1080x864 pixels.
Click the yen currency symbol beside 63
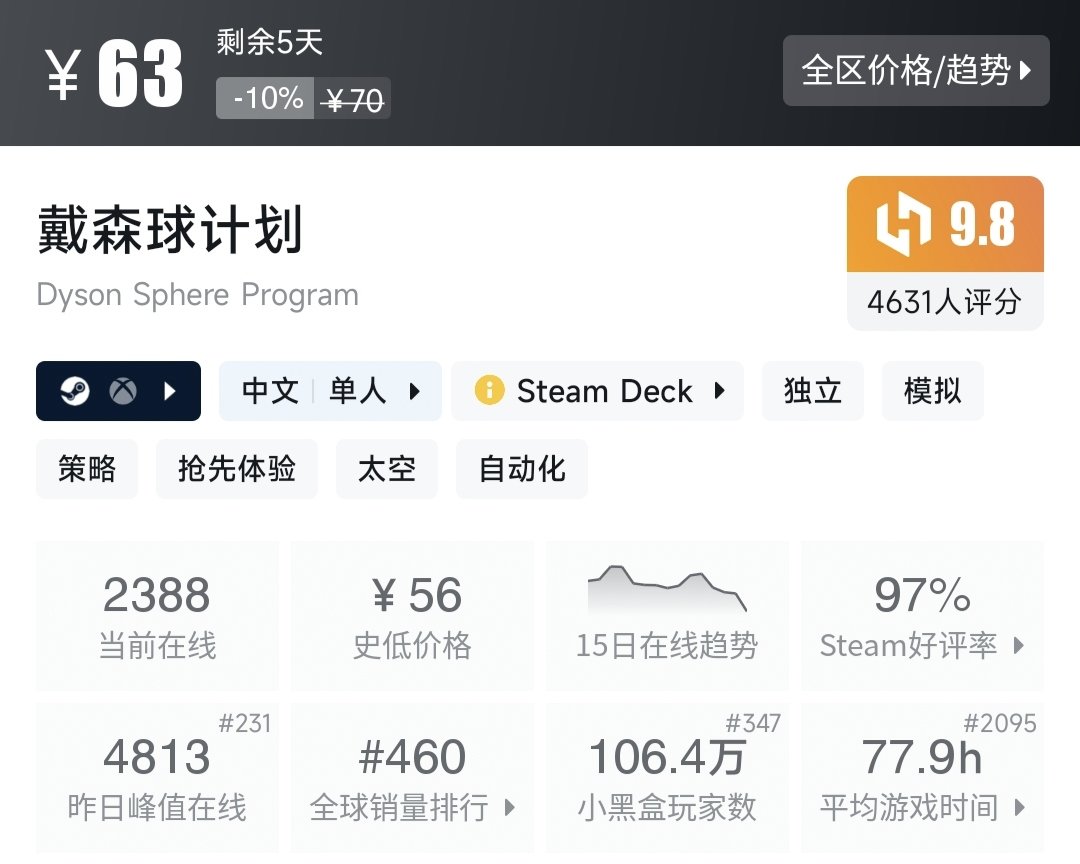tap(62, 76)
